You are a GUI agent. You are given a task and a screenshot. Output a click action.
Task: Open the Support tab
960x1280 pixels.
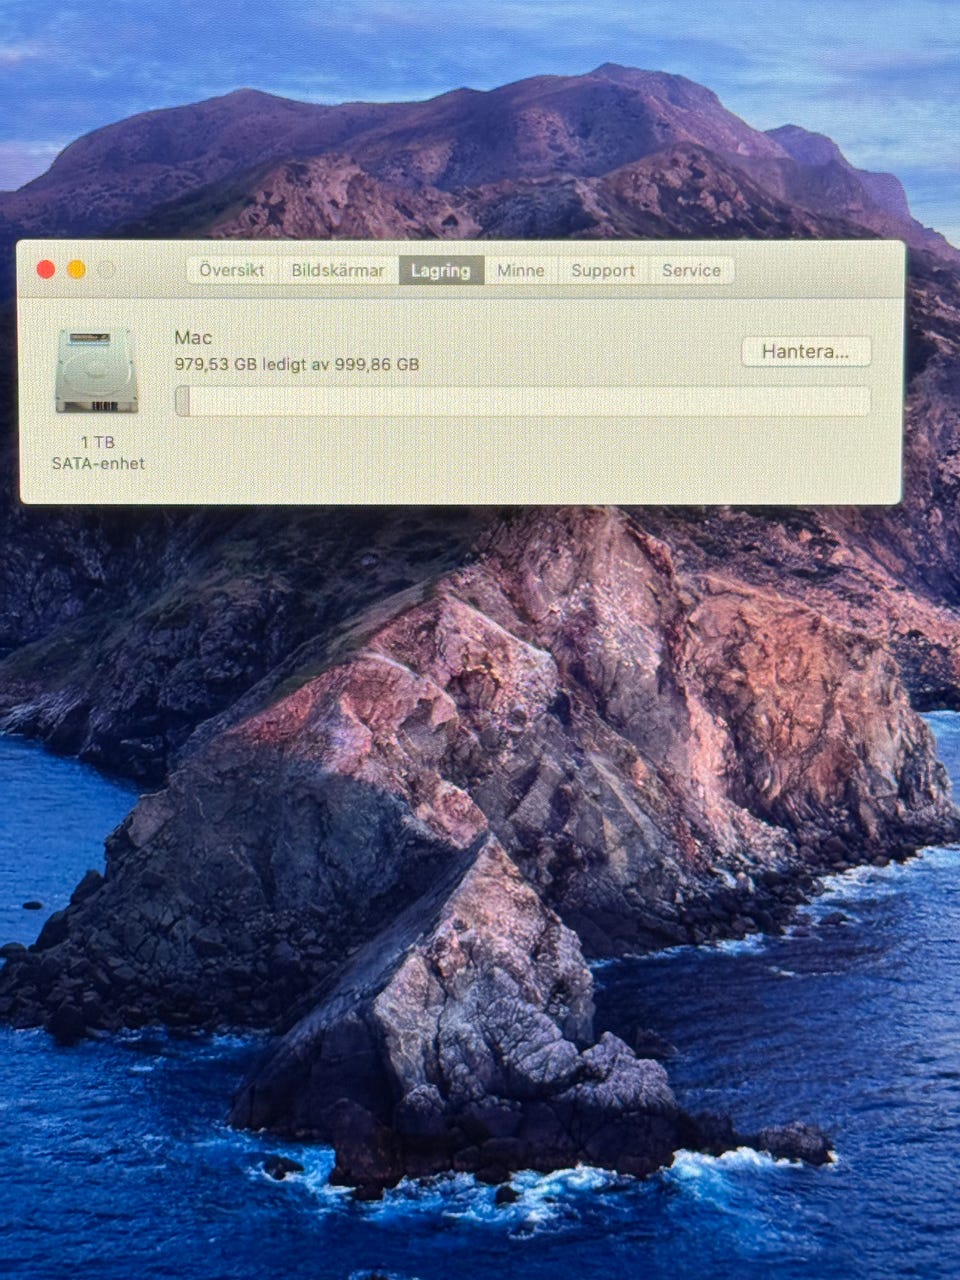click(x=603, y=270)
